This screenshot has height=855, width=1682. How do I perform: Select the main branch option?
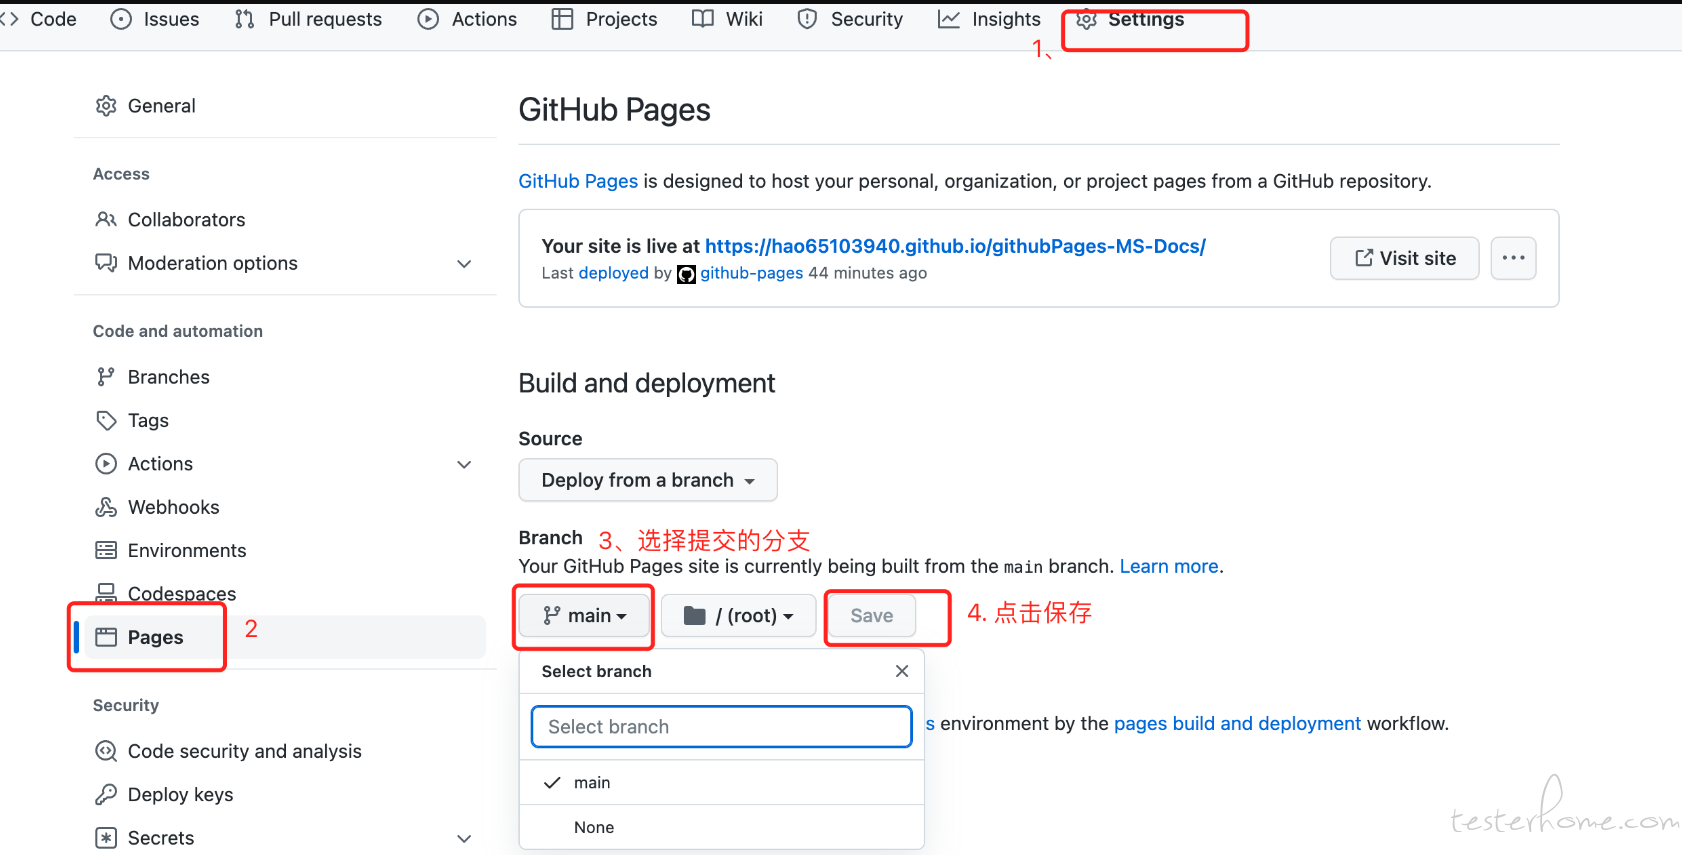[x=721, y=783]
